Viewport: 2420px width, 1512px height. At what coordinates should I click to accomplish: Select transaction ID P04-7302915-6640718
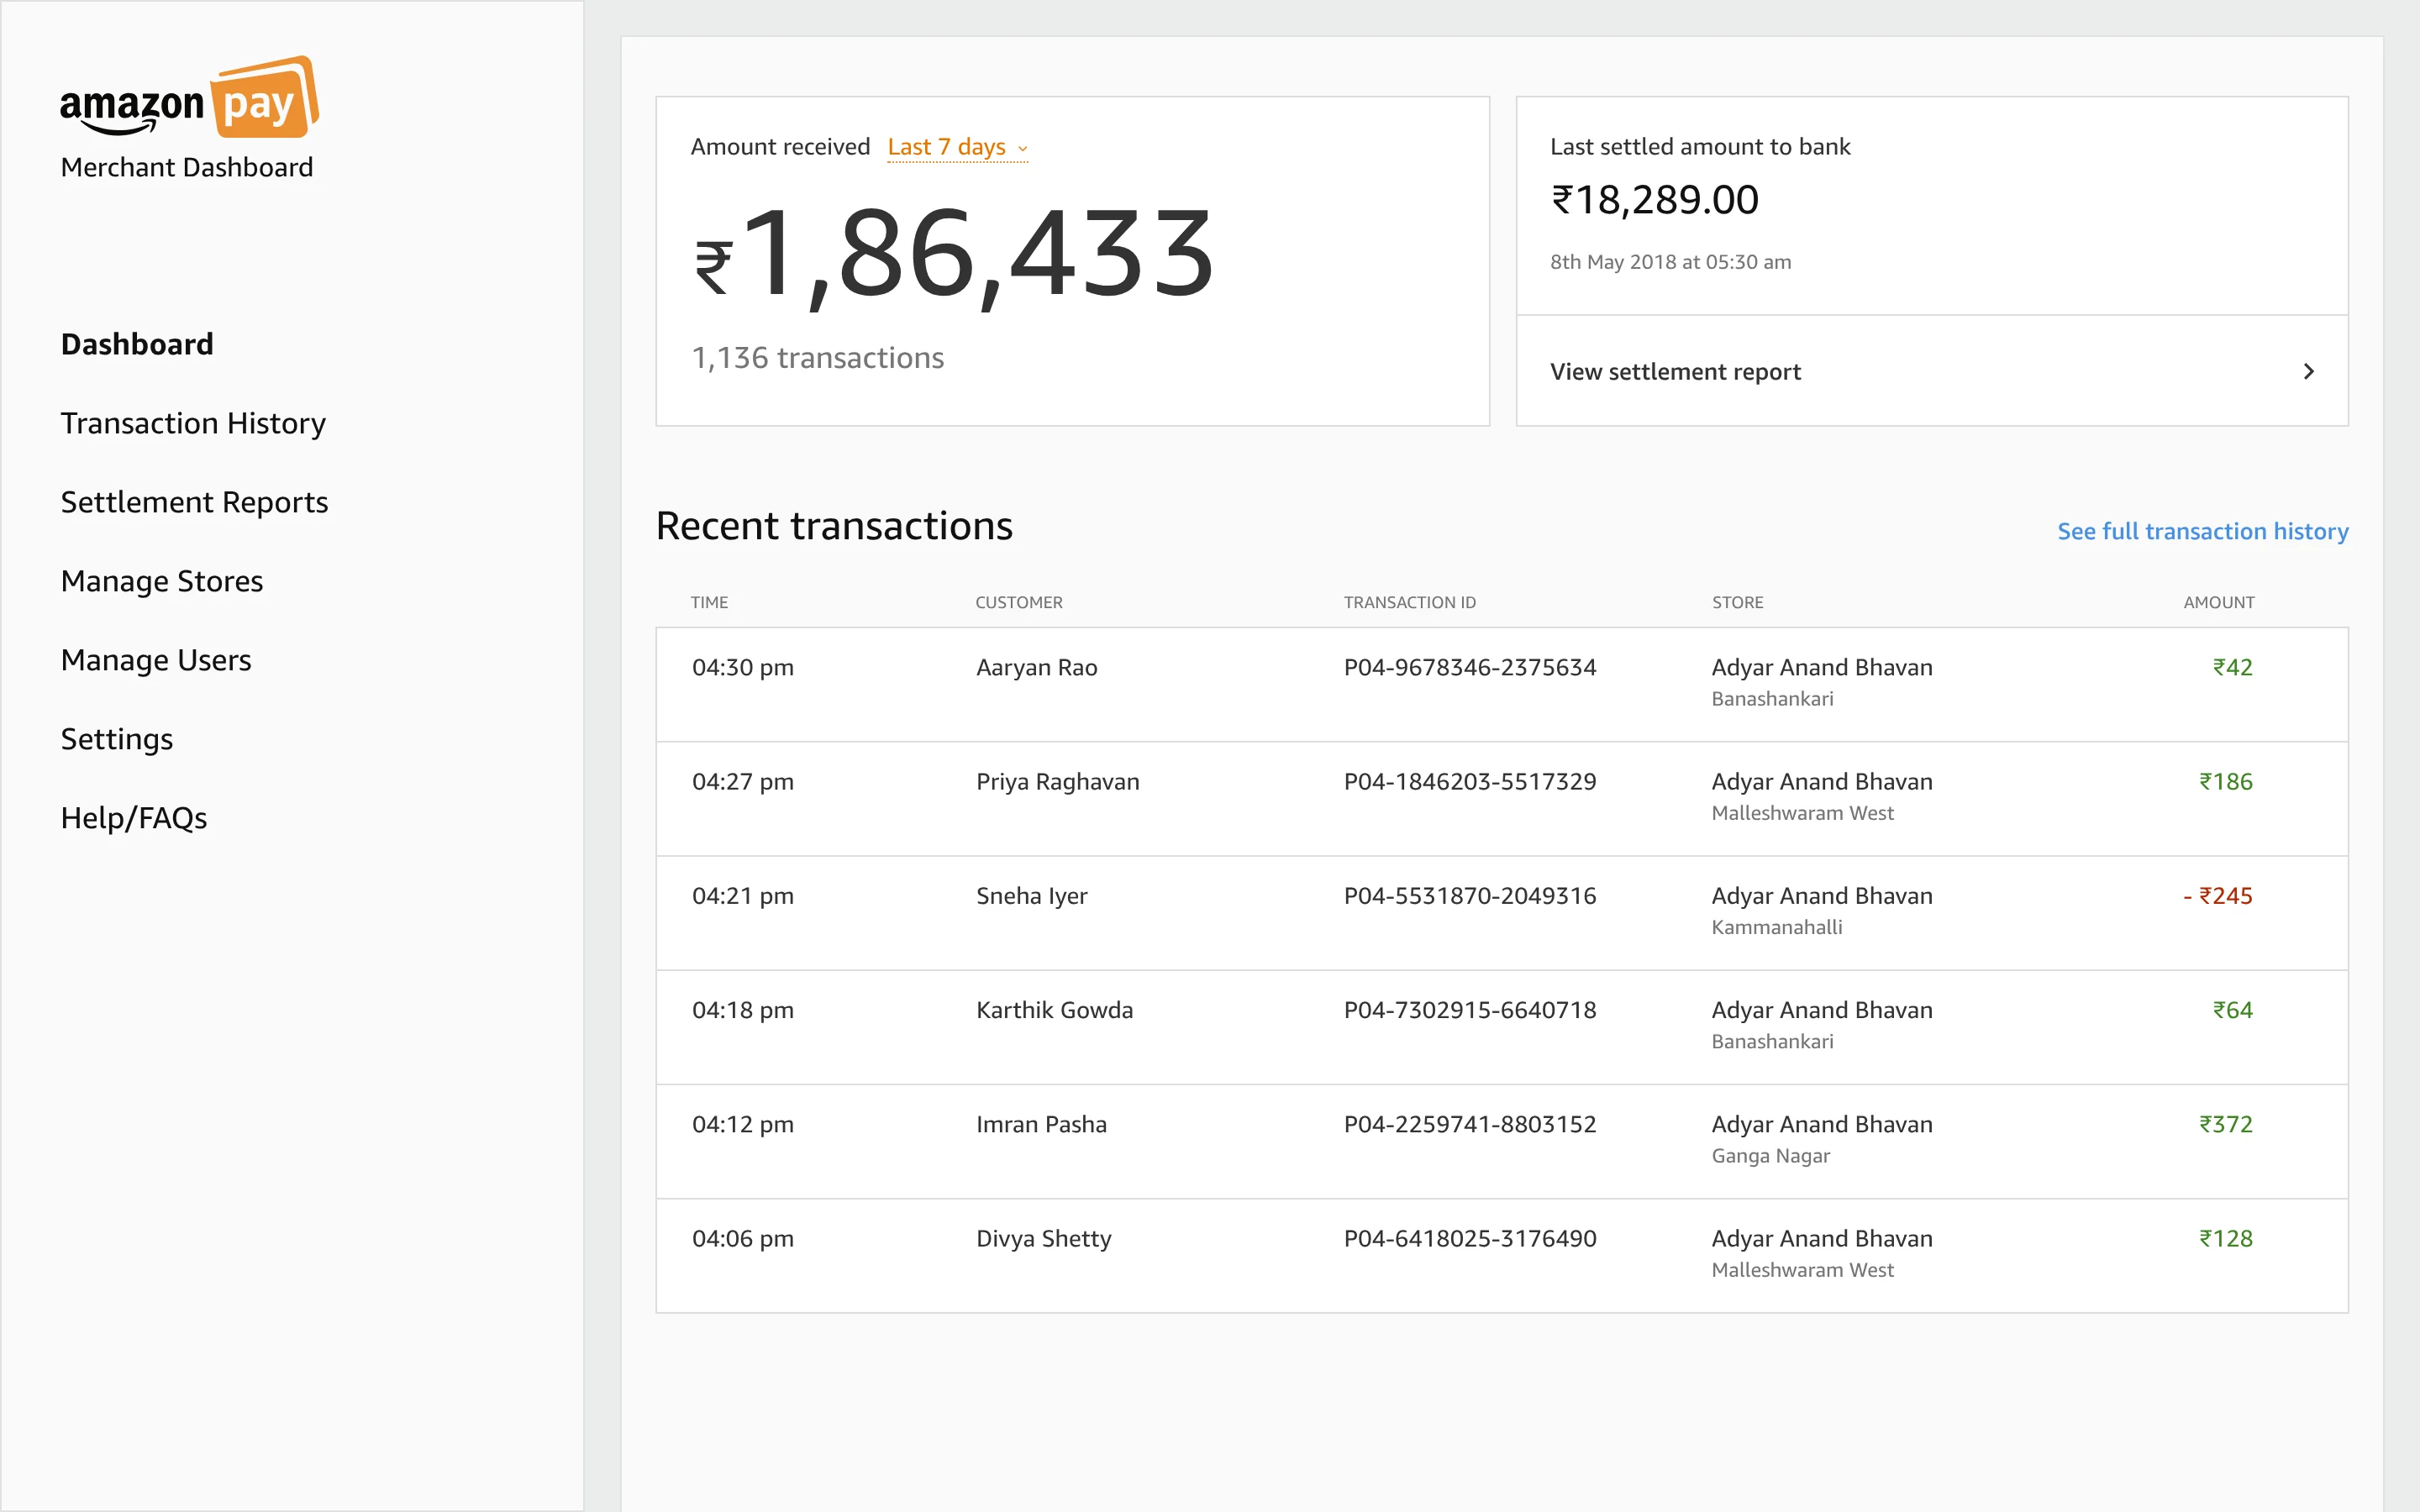(x=1470, y=1010)
